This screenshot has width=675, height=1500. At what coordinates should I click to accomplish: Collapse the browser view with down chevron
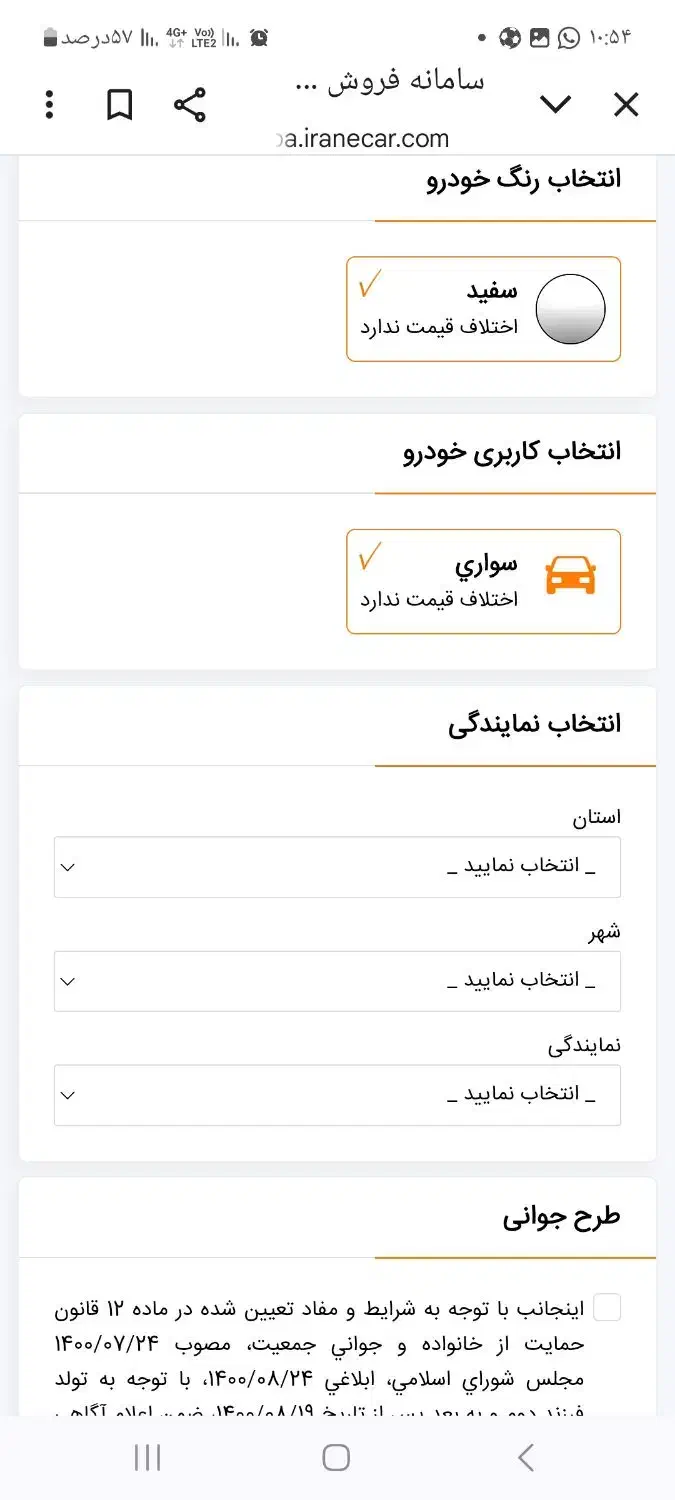tap(555, 105)
